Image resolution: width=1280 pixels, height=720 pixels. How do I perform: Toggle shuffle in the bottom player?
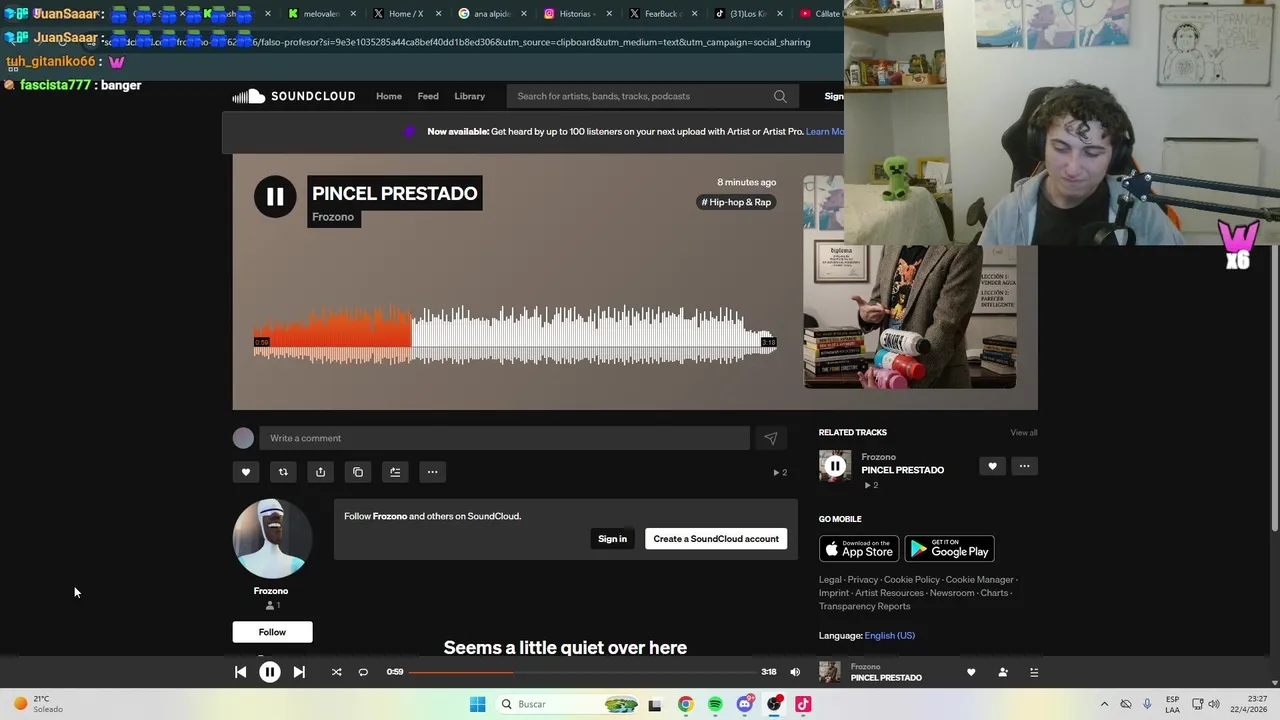[x=336, y=672]
